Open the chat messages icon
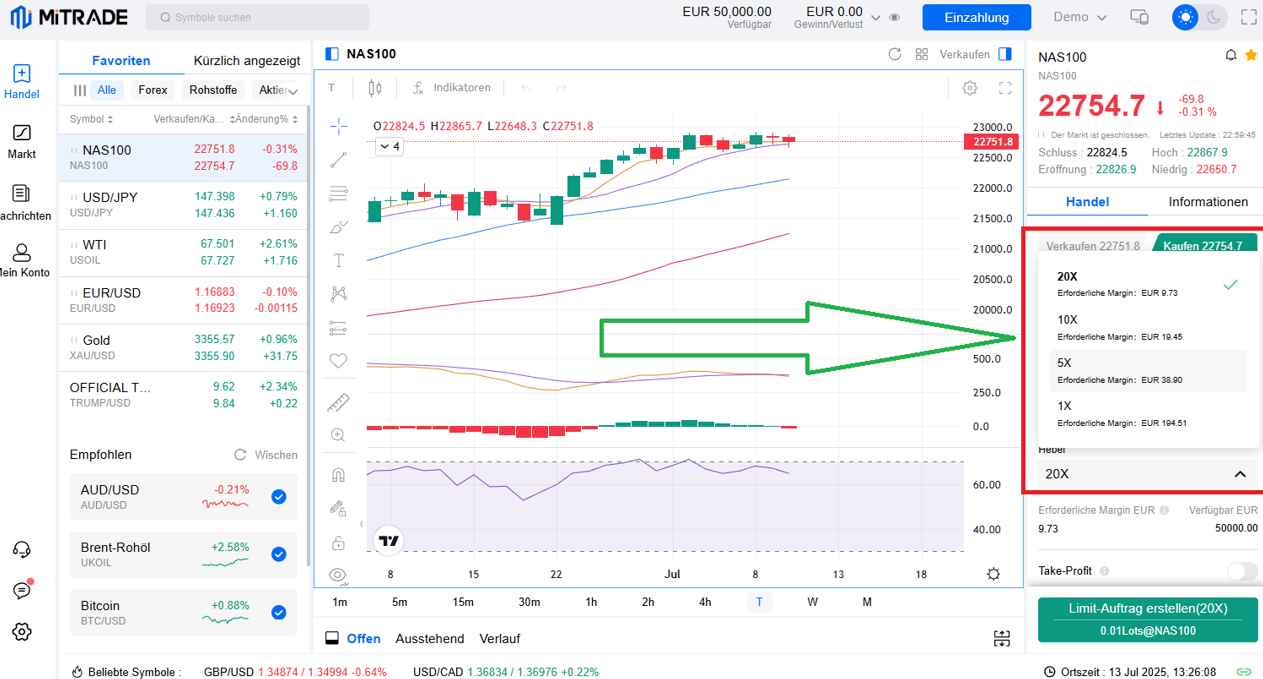 tap(22, 590)
